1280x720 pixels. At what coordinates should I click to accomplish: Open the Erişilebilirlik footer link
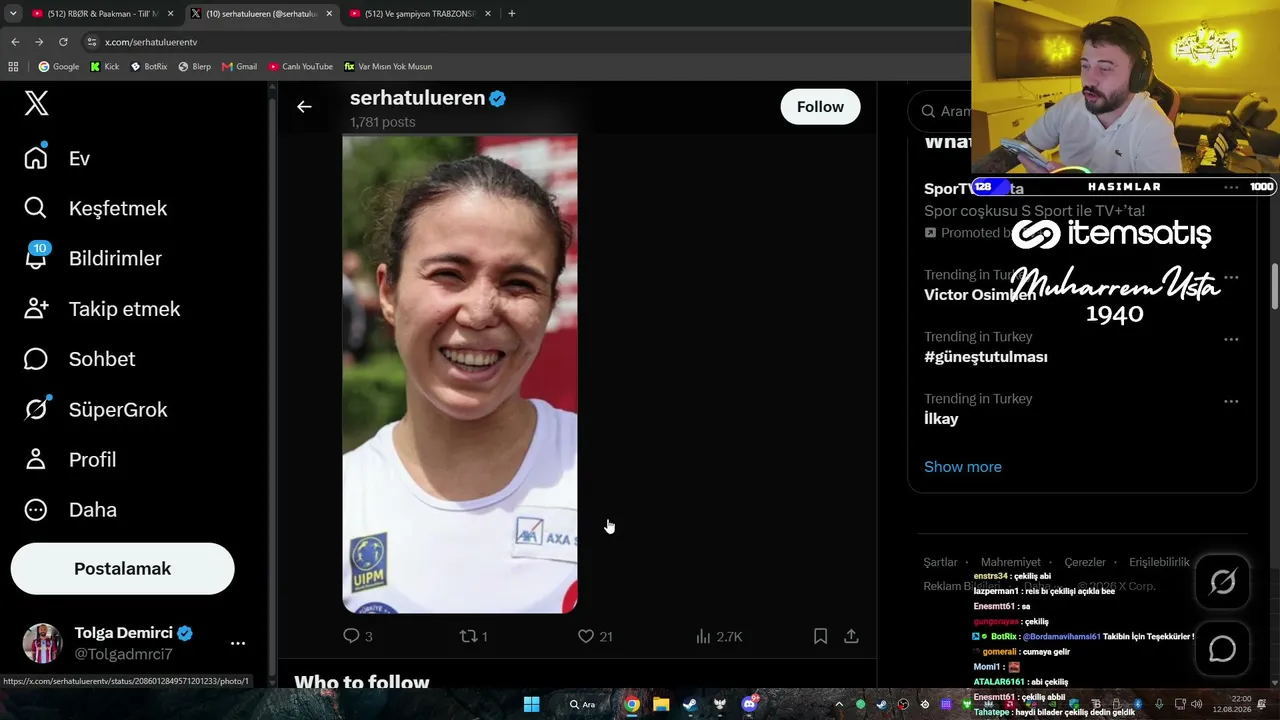(x=1159, y=562)
